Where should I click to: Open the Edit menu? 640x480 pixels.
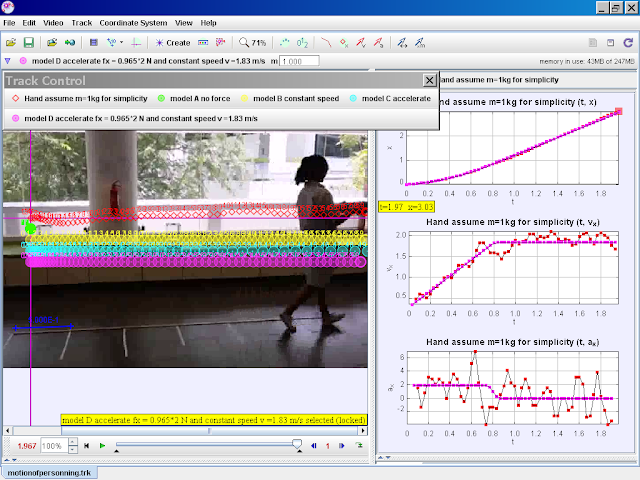click(x=29, y=23)
